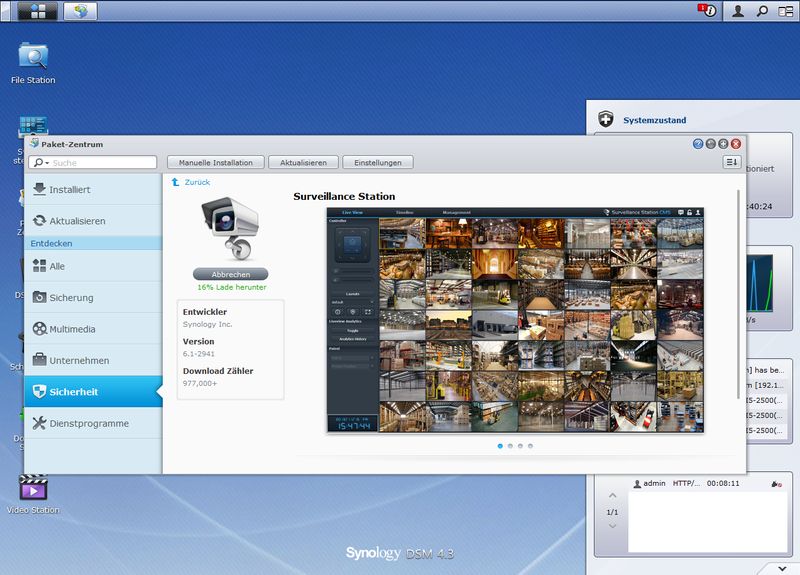Image resolution: width=800 pixels, height=575 pixels.
Task: Select Sicherung category
Action: (x=93, y=297)
